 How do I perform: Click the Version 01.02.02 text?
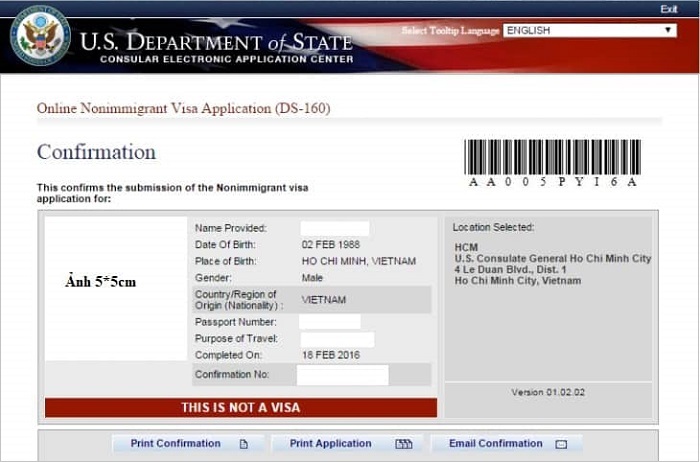coord(548,392)
